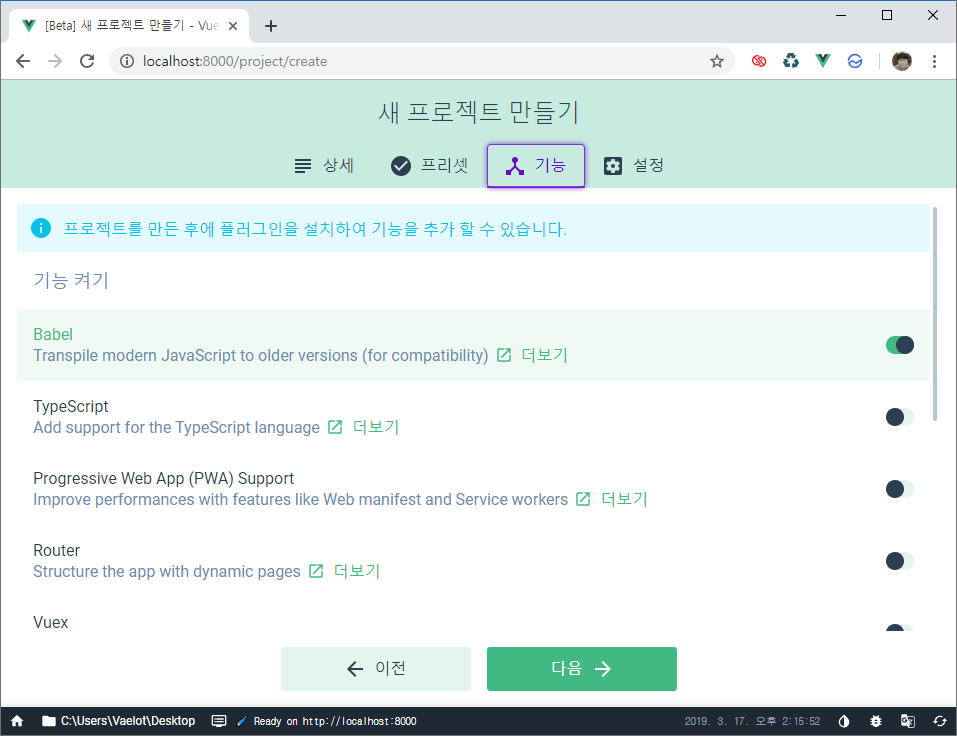Viewport: 957px width, 736px height.
Task: Open Router's external link icon
Action: 315,571
